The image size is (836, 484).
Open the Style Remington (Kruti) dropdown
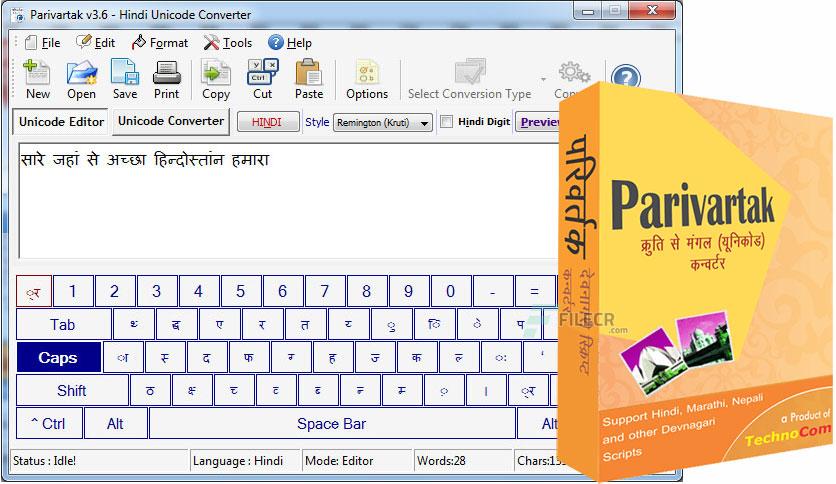[382, 123]
